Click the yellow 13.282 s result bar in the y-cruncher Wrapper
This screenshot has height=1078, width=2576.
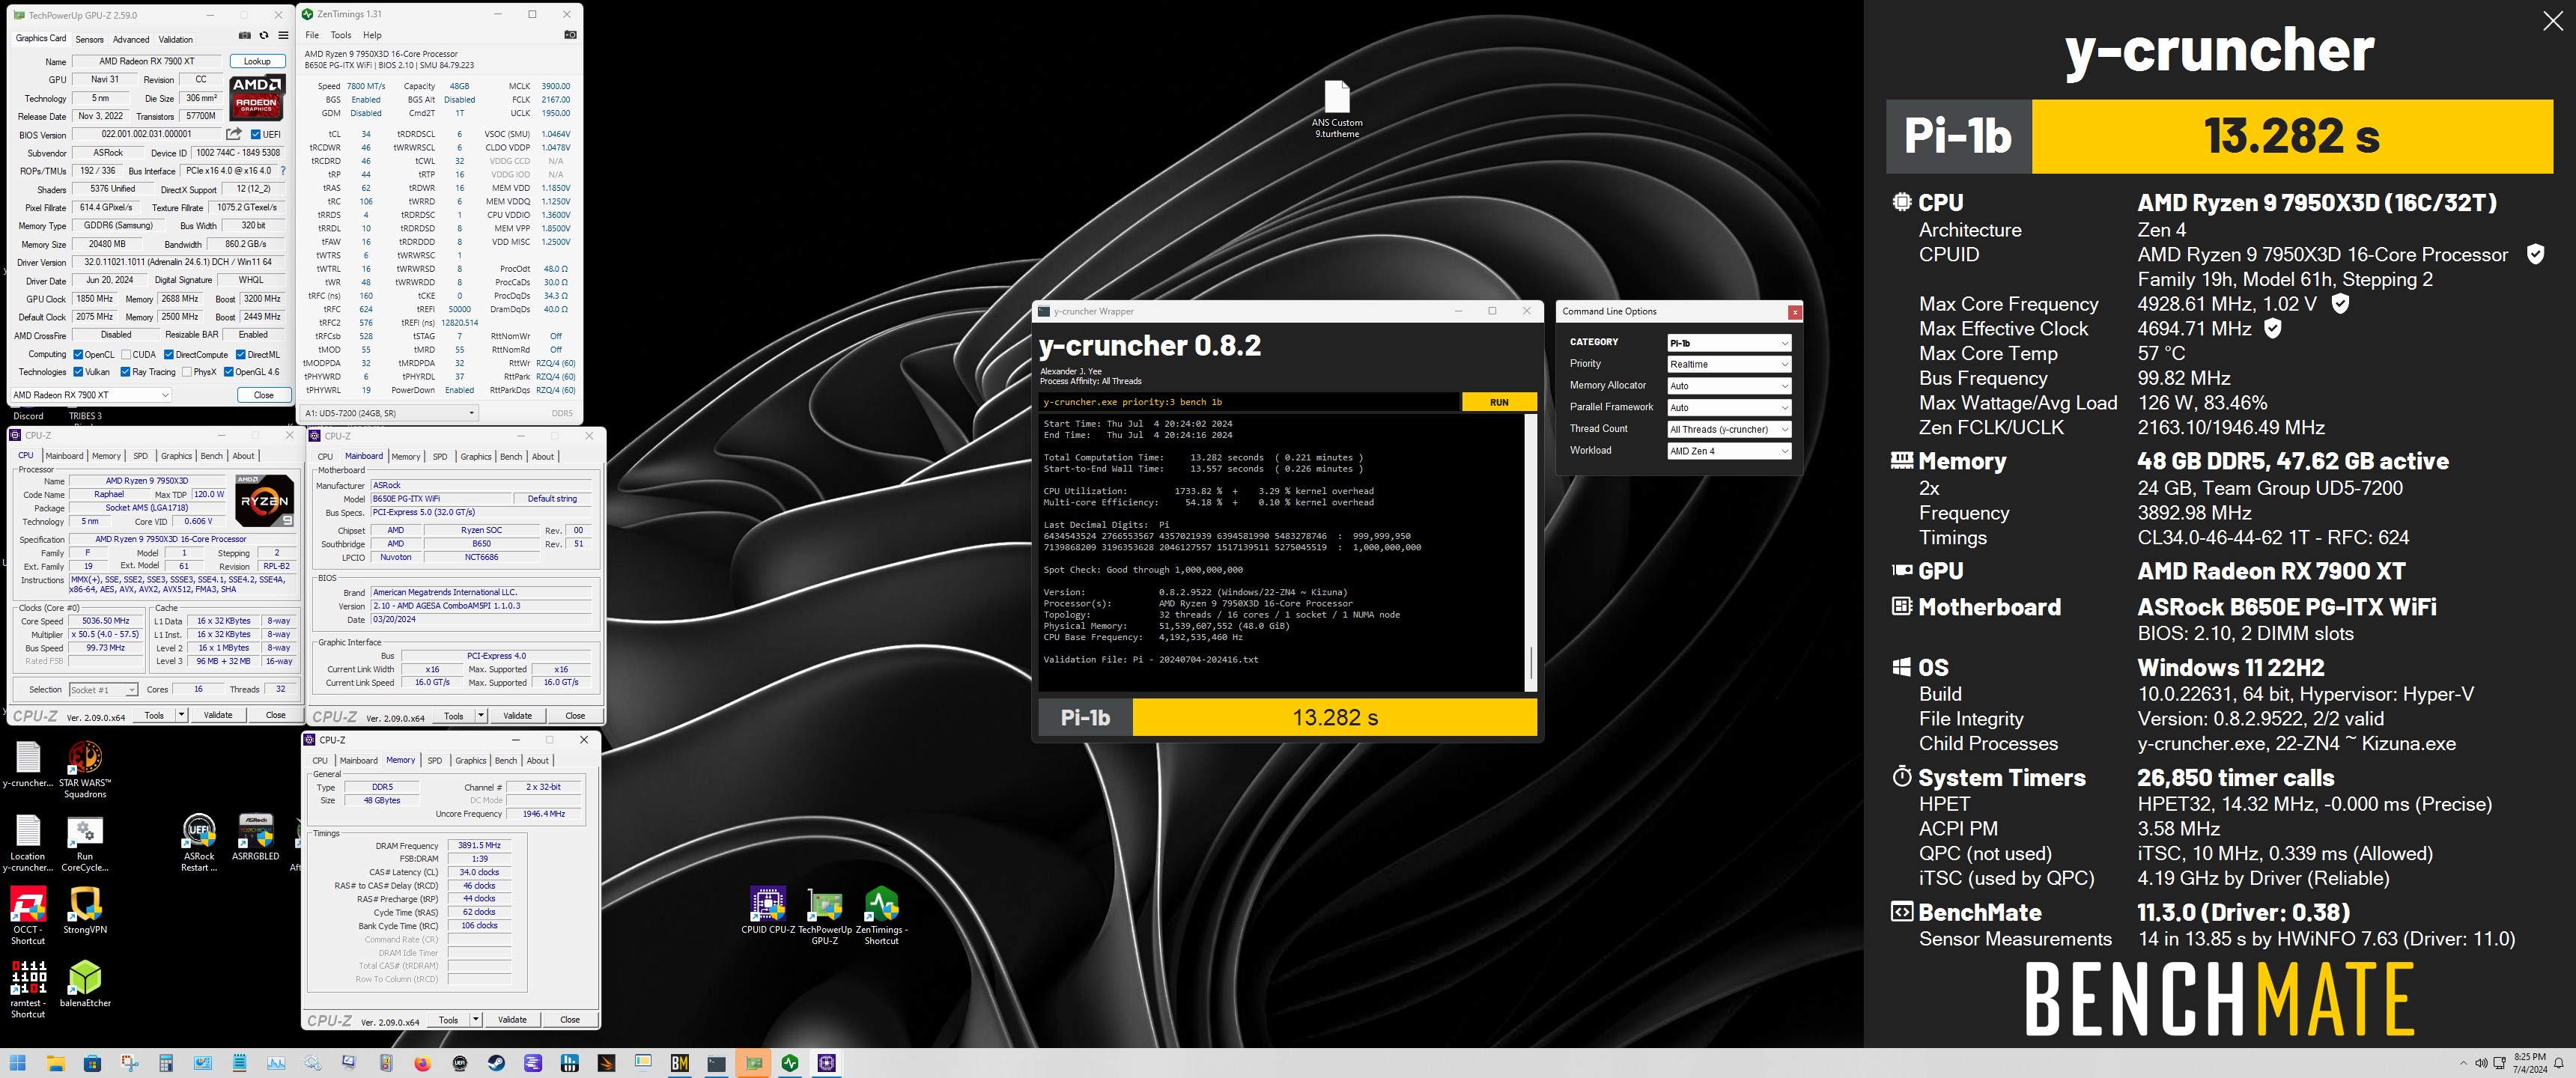point(1334,717)
